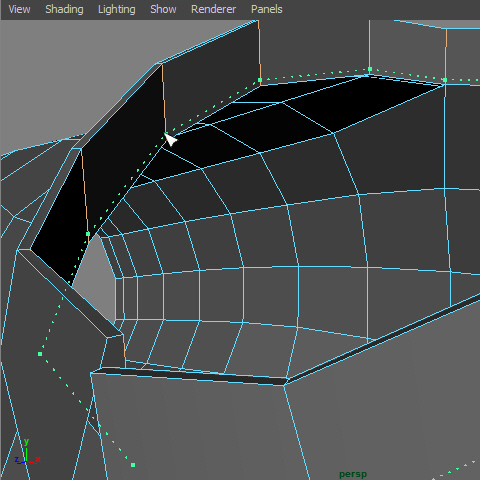Open the Shading menu

coord(64,9)
